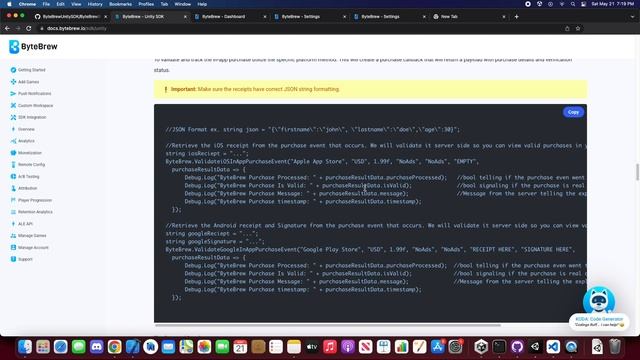Image resolution: width=640 pixels, height=360 pixels.
Task: Open Discord from the Dock
Action: pyautogui.click(x=96, y=347)
